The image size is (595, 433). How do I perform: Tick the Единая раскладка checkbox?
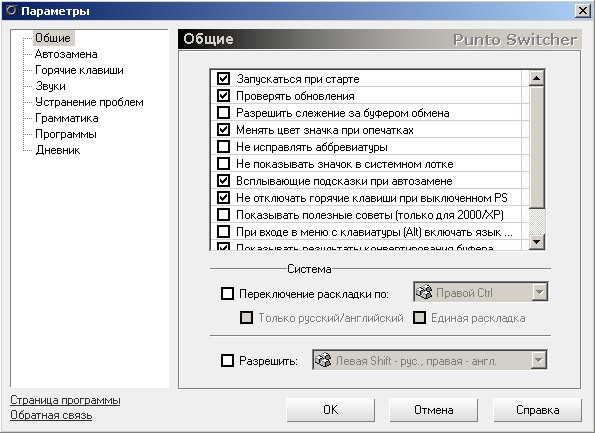pos(419,318)
